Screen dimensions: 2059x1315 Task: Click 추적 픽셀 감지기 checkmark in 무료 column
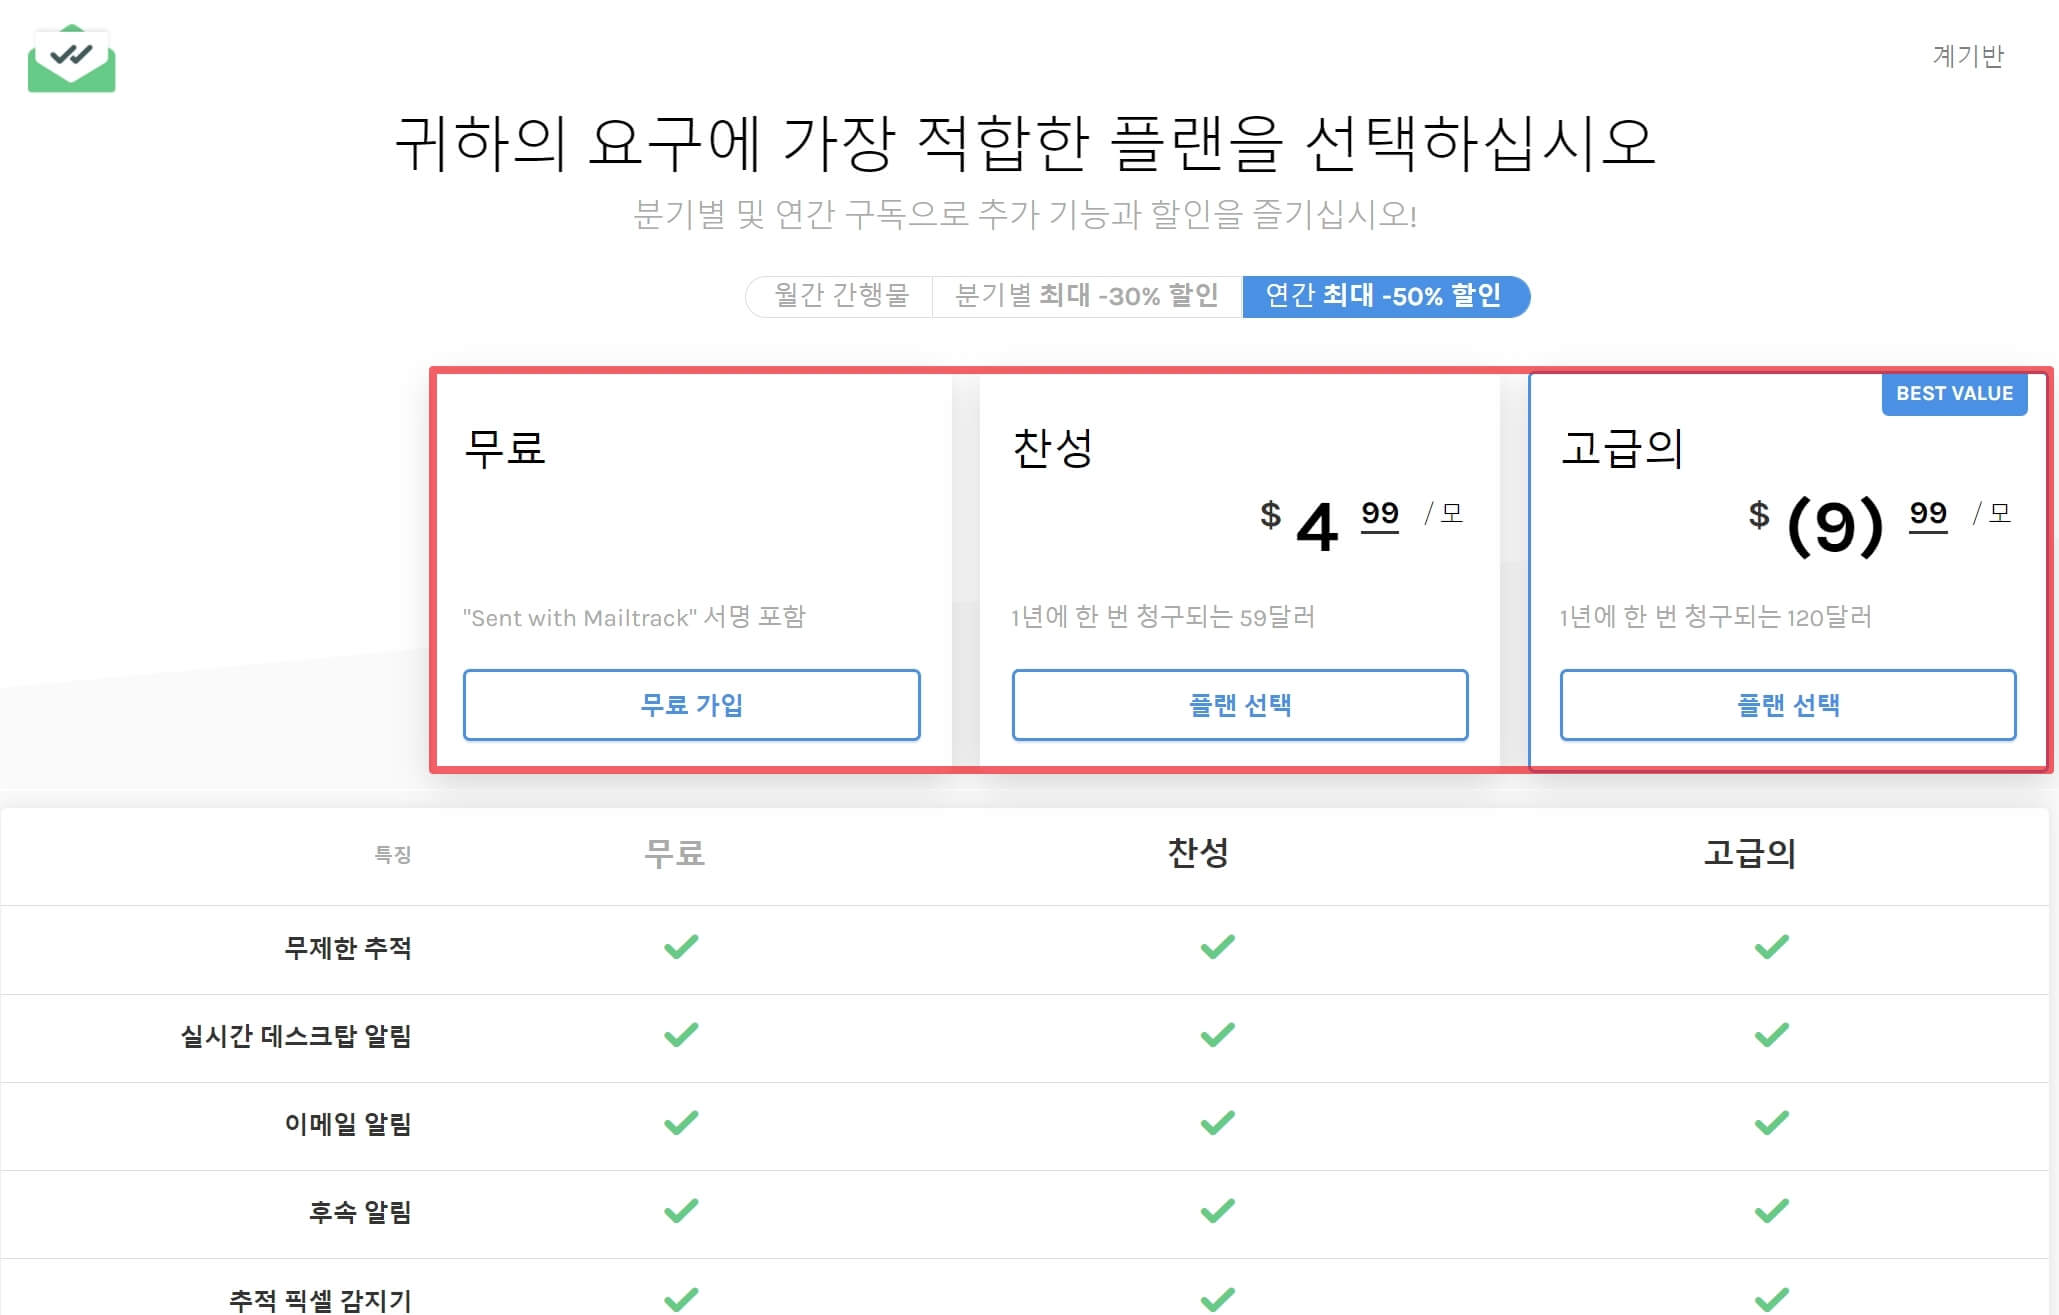pyautogui.click(x=681, y=1298)
